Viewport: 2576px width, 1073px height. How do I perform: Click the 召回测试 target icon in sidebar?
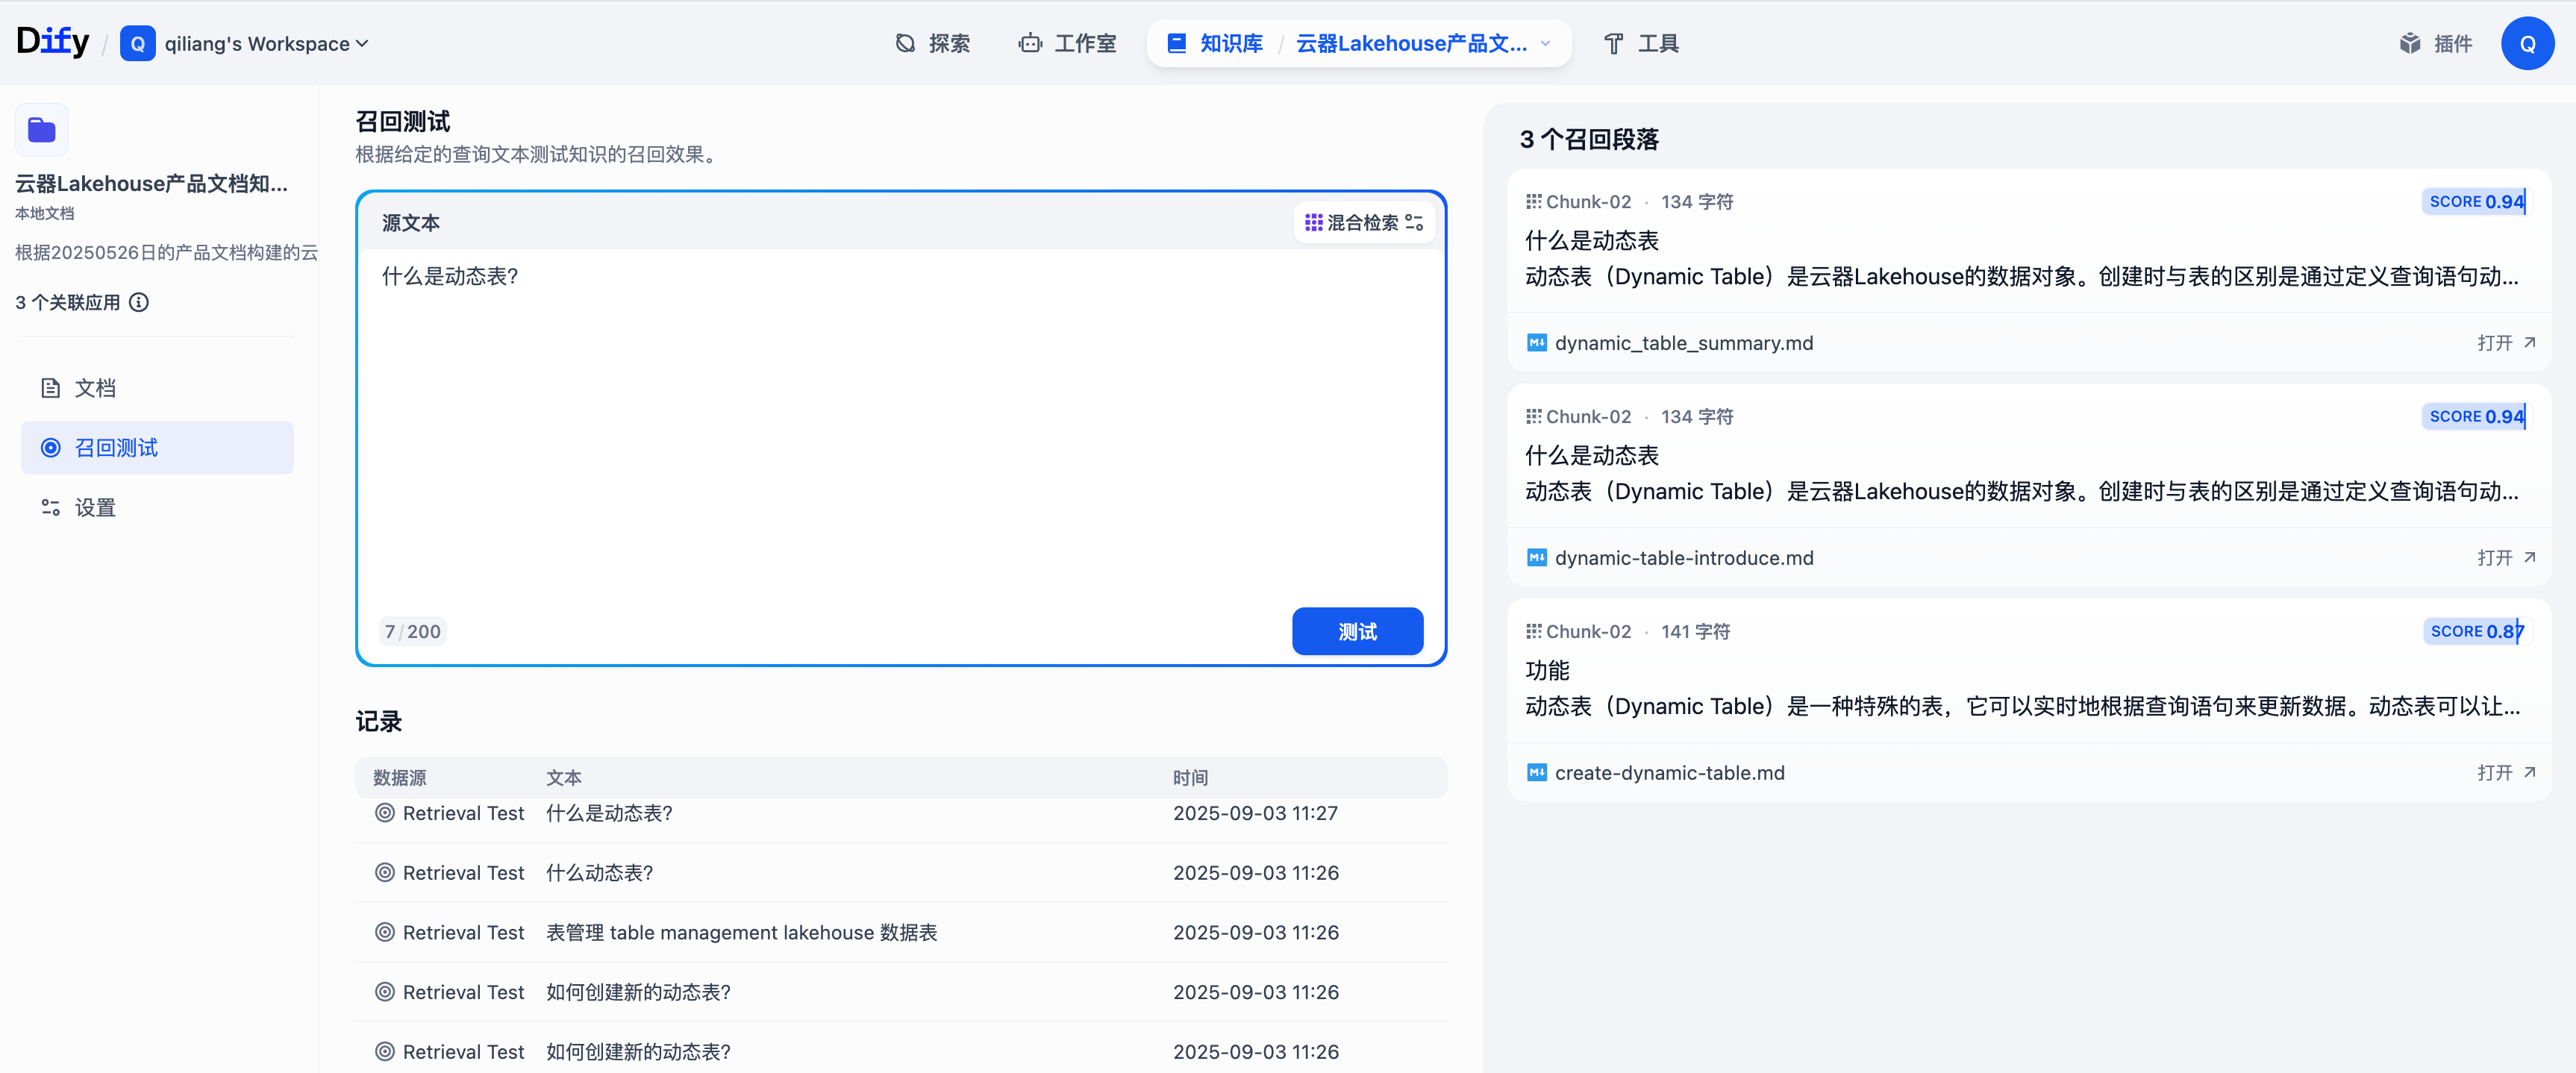pyautogui.click(x=50, y=448)
